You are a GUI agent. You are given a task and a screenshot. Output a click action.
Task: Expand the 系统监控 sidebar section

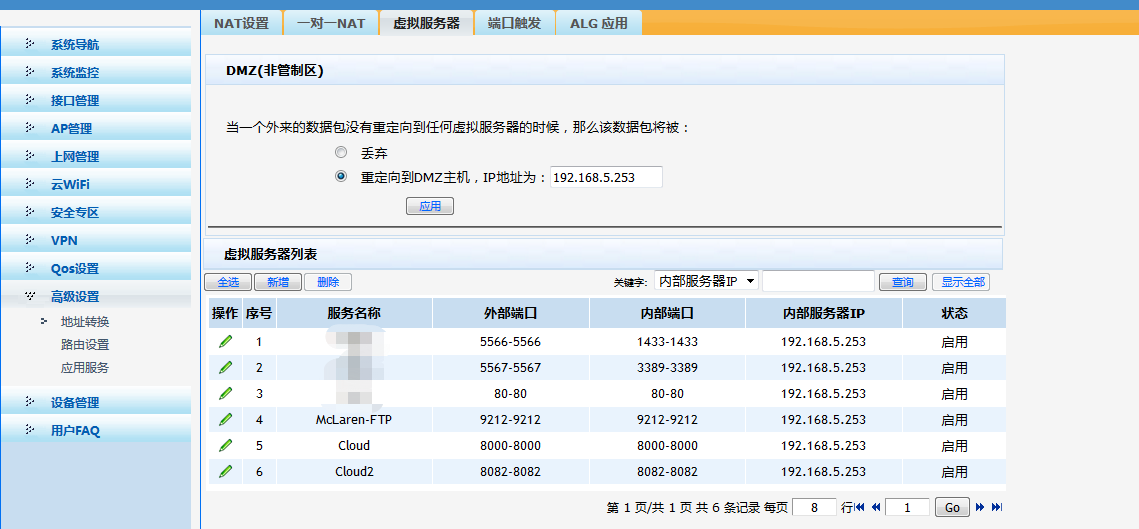pos(75,73)
